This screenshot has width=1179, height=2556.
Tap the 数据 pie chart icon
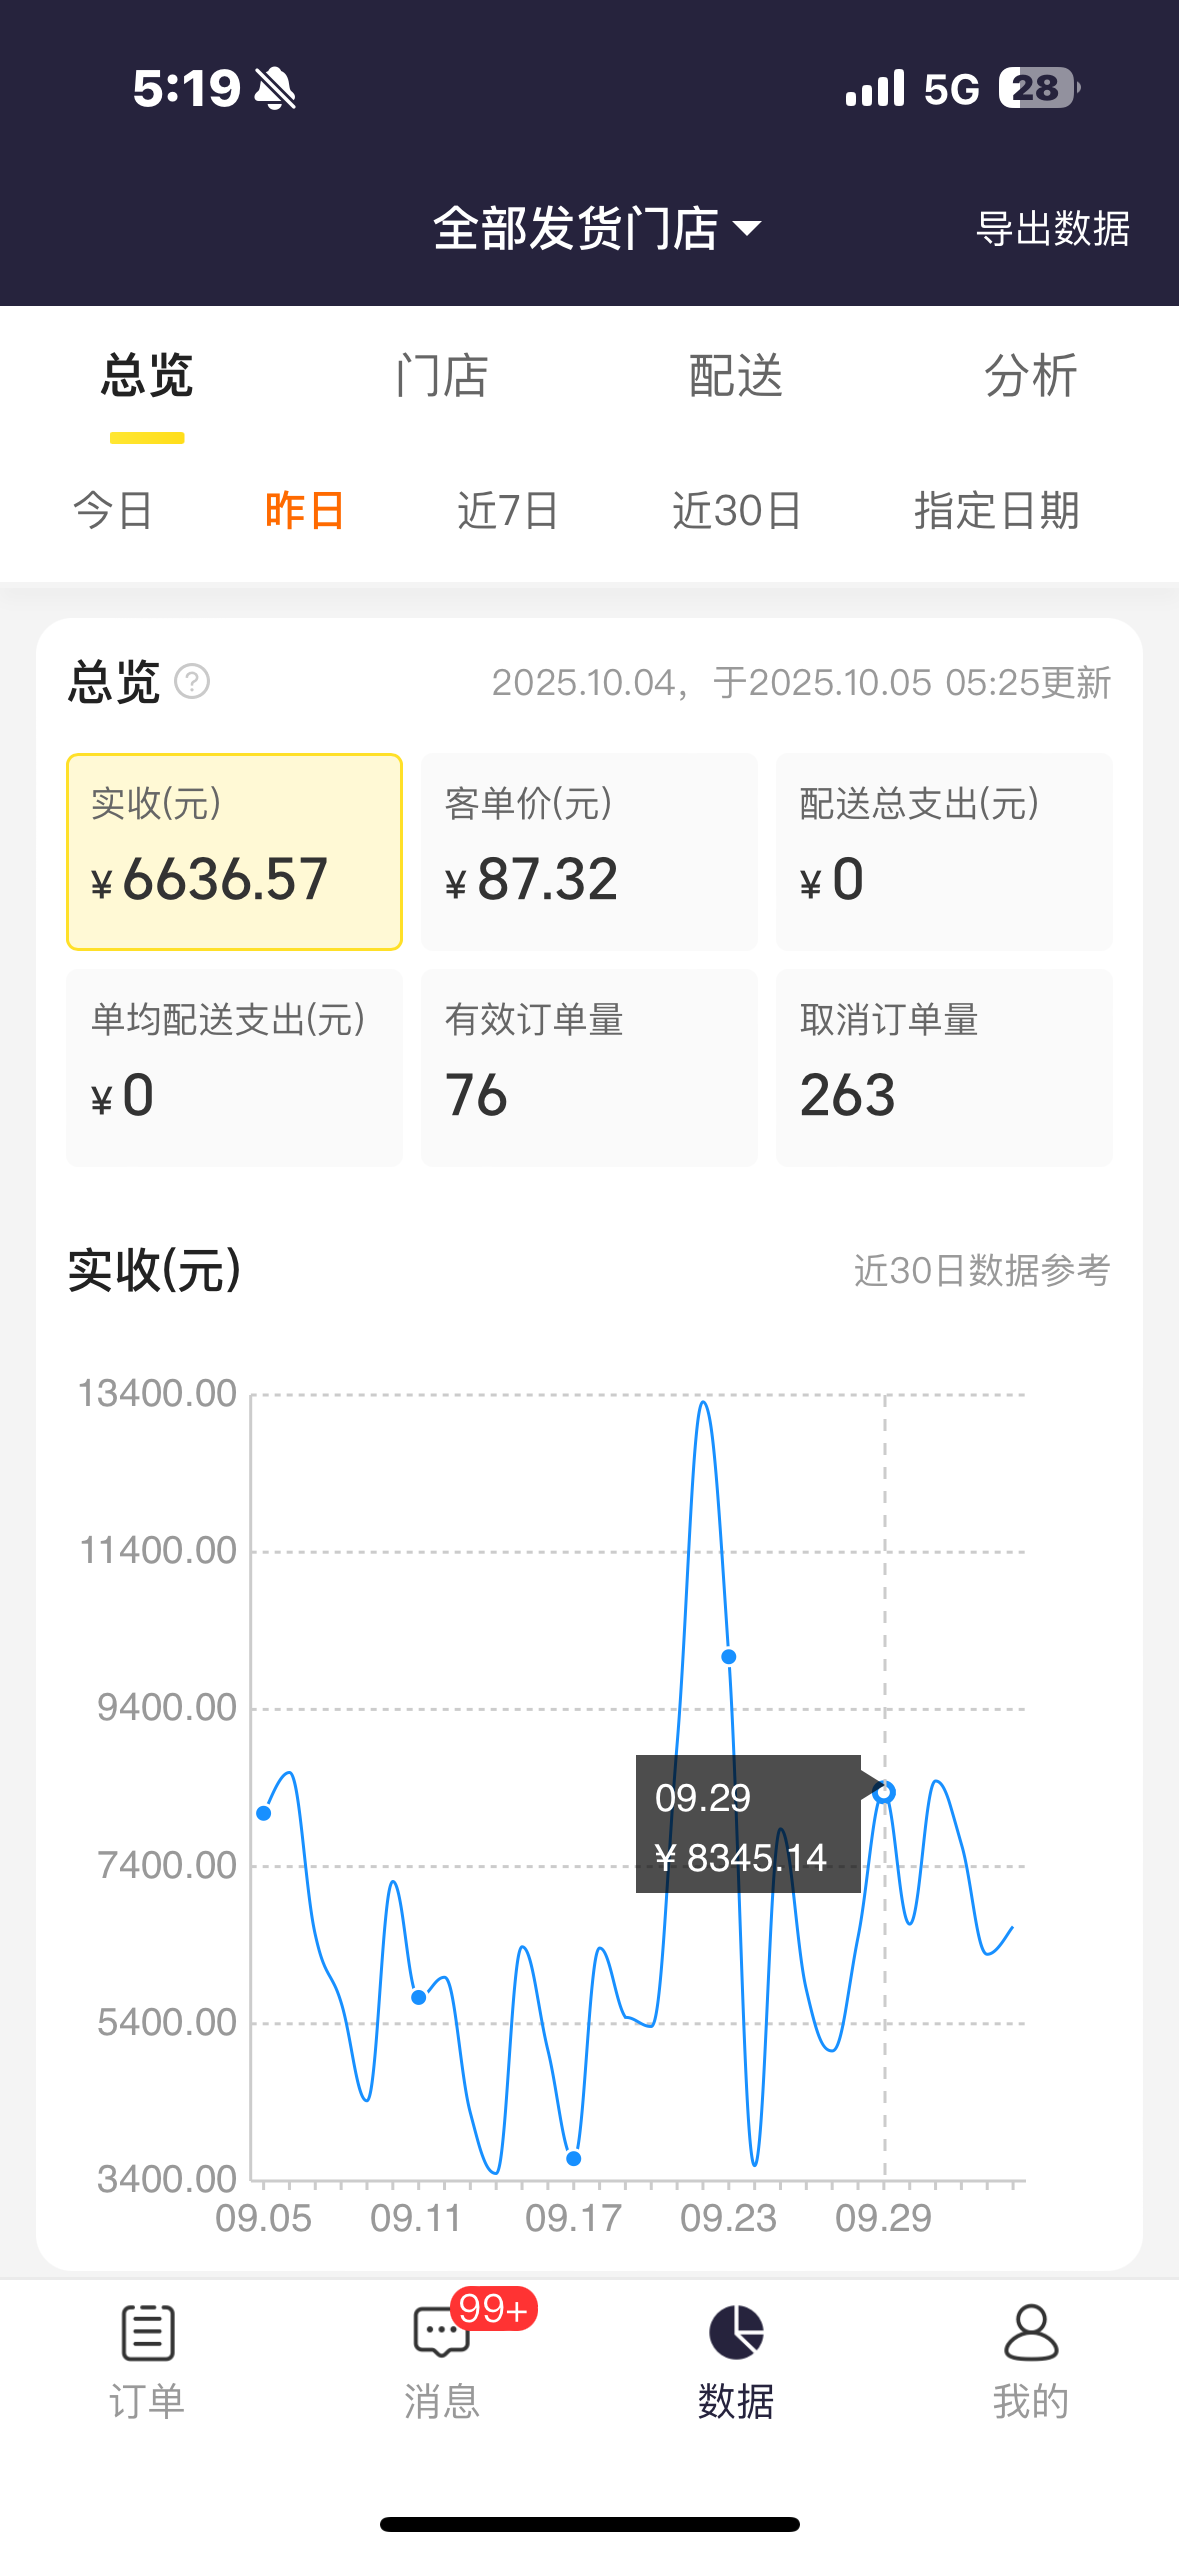click(x=736, y=2332)
